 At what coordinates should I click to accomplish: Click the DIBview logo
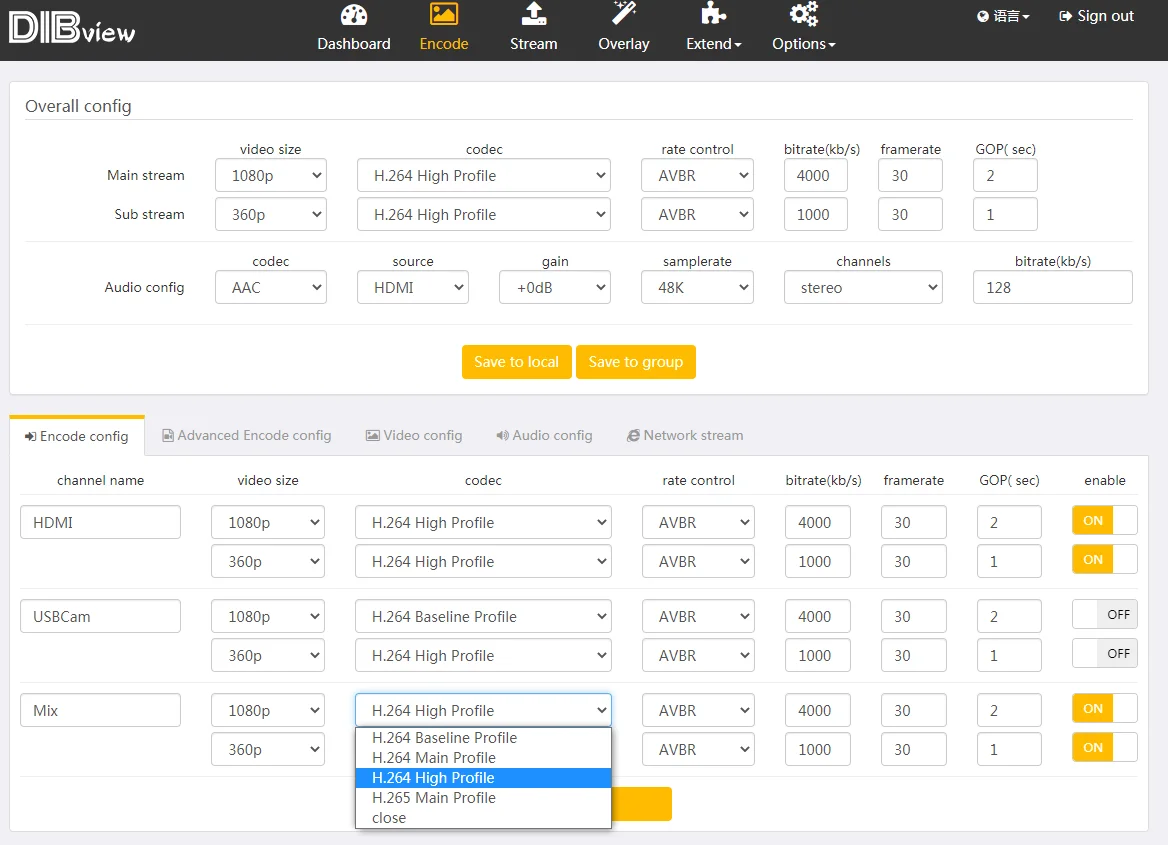[x=72, y=28]
